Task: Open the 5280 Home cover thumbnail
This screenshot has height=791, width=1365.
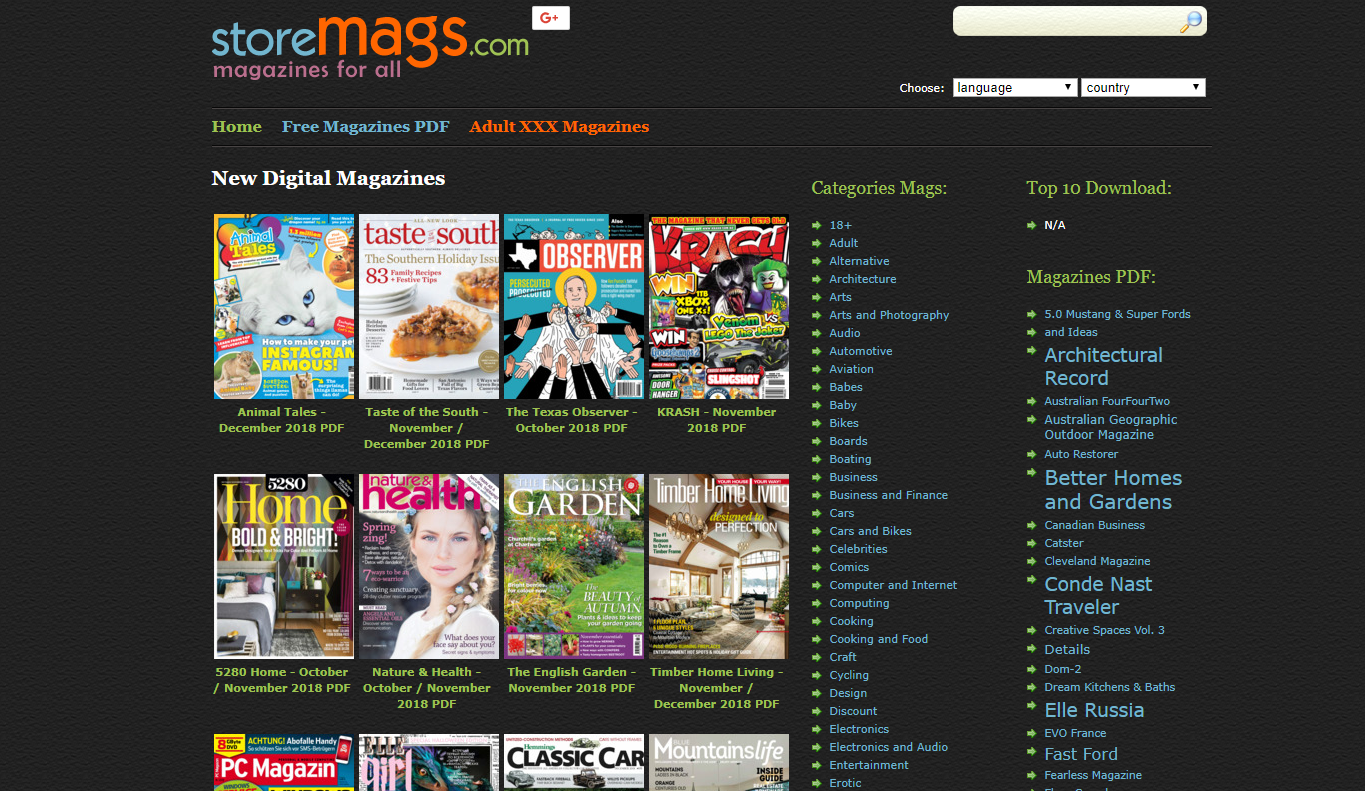Action: [x=284, y=567]
